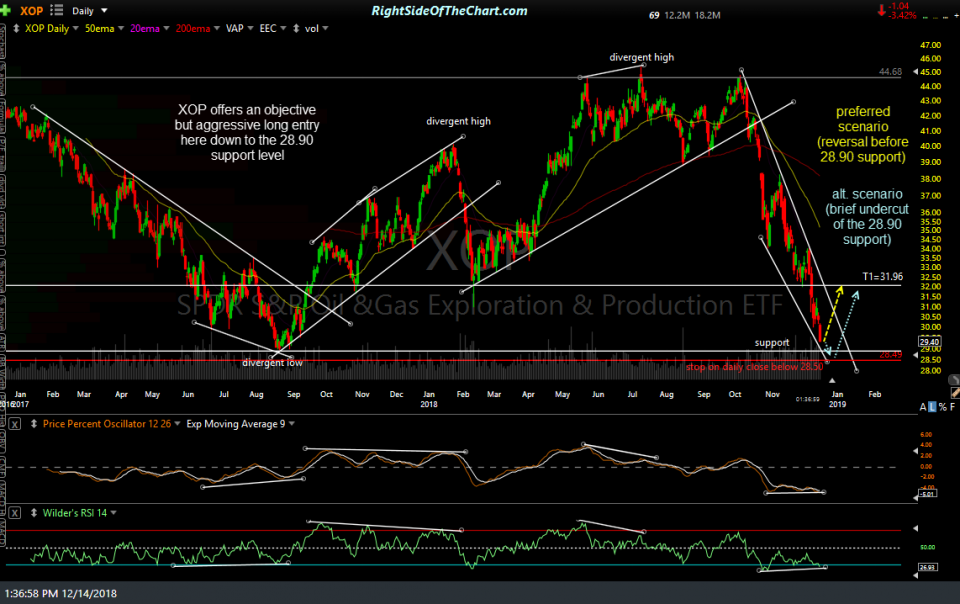Open the watchlist icon beside the XOP symbol

pos(55,10)
